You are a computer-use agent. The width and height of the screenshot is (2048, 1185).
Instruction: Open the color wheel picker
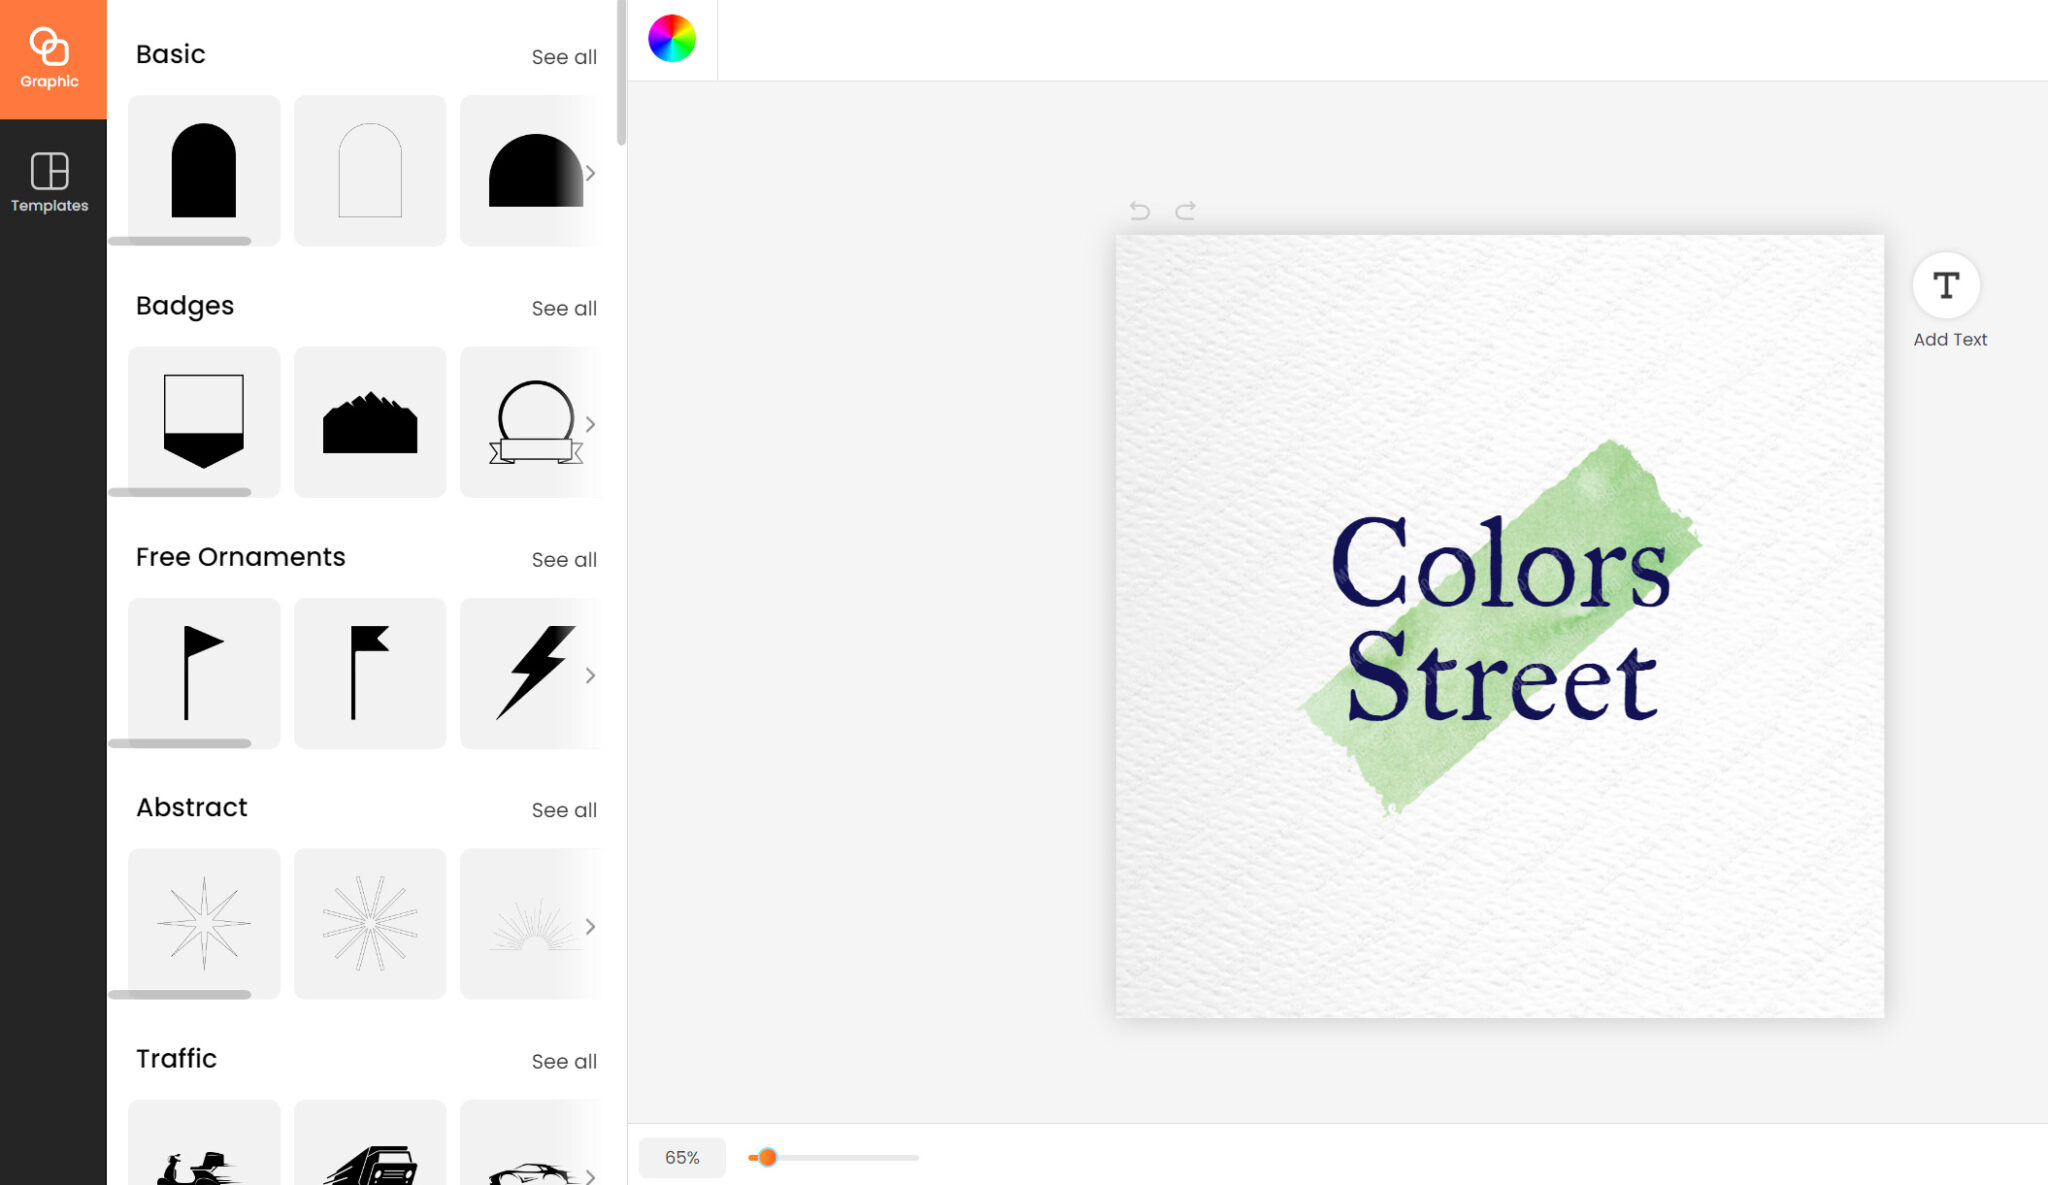(674, 40)
